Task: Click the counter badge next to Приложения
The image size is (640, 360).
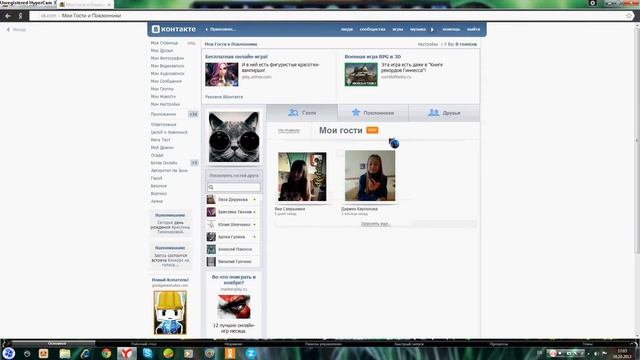Action: click(x=193, y=114)
